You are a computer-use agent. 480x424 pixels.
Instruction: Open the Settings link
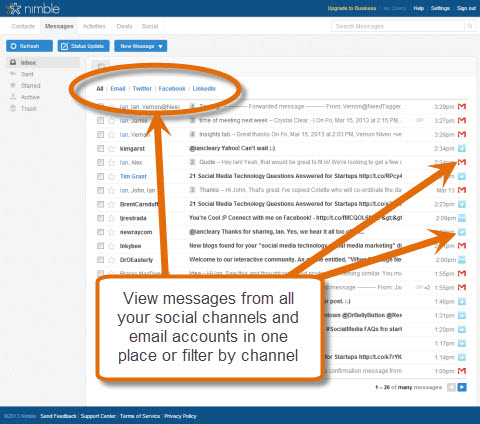[x=440, y=8]
